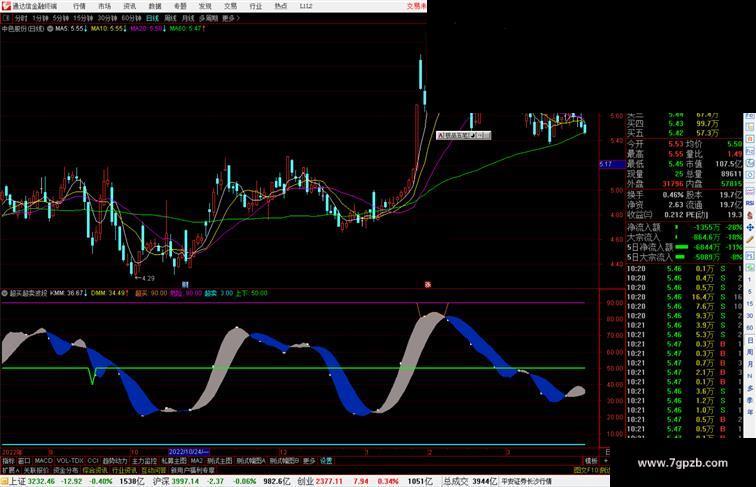Open the 资金分布 tab
Screen dimensions: 756x487
click(x=66, y=470)
